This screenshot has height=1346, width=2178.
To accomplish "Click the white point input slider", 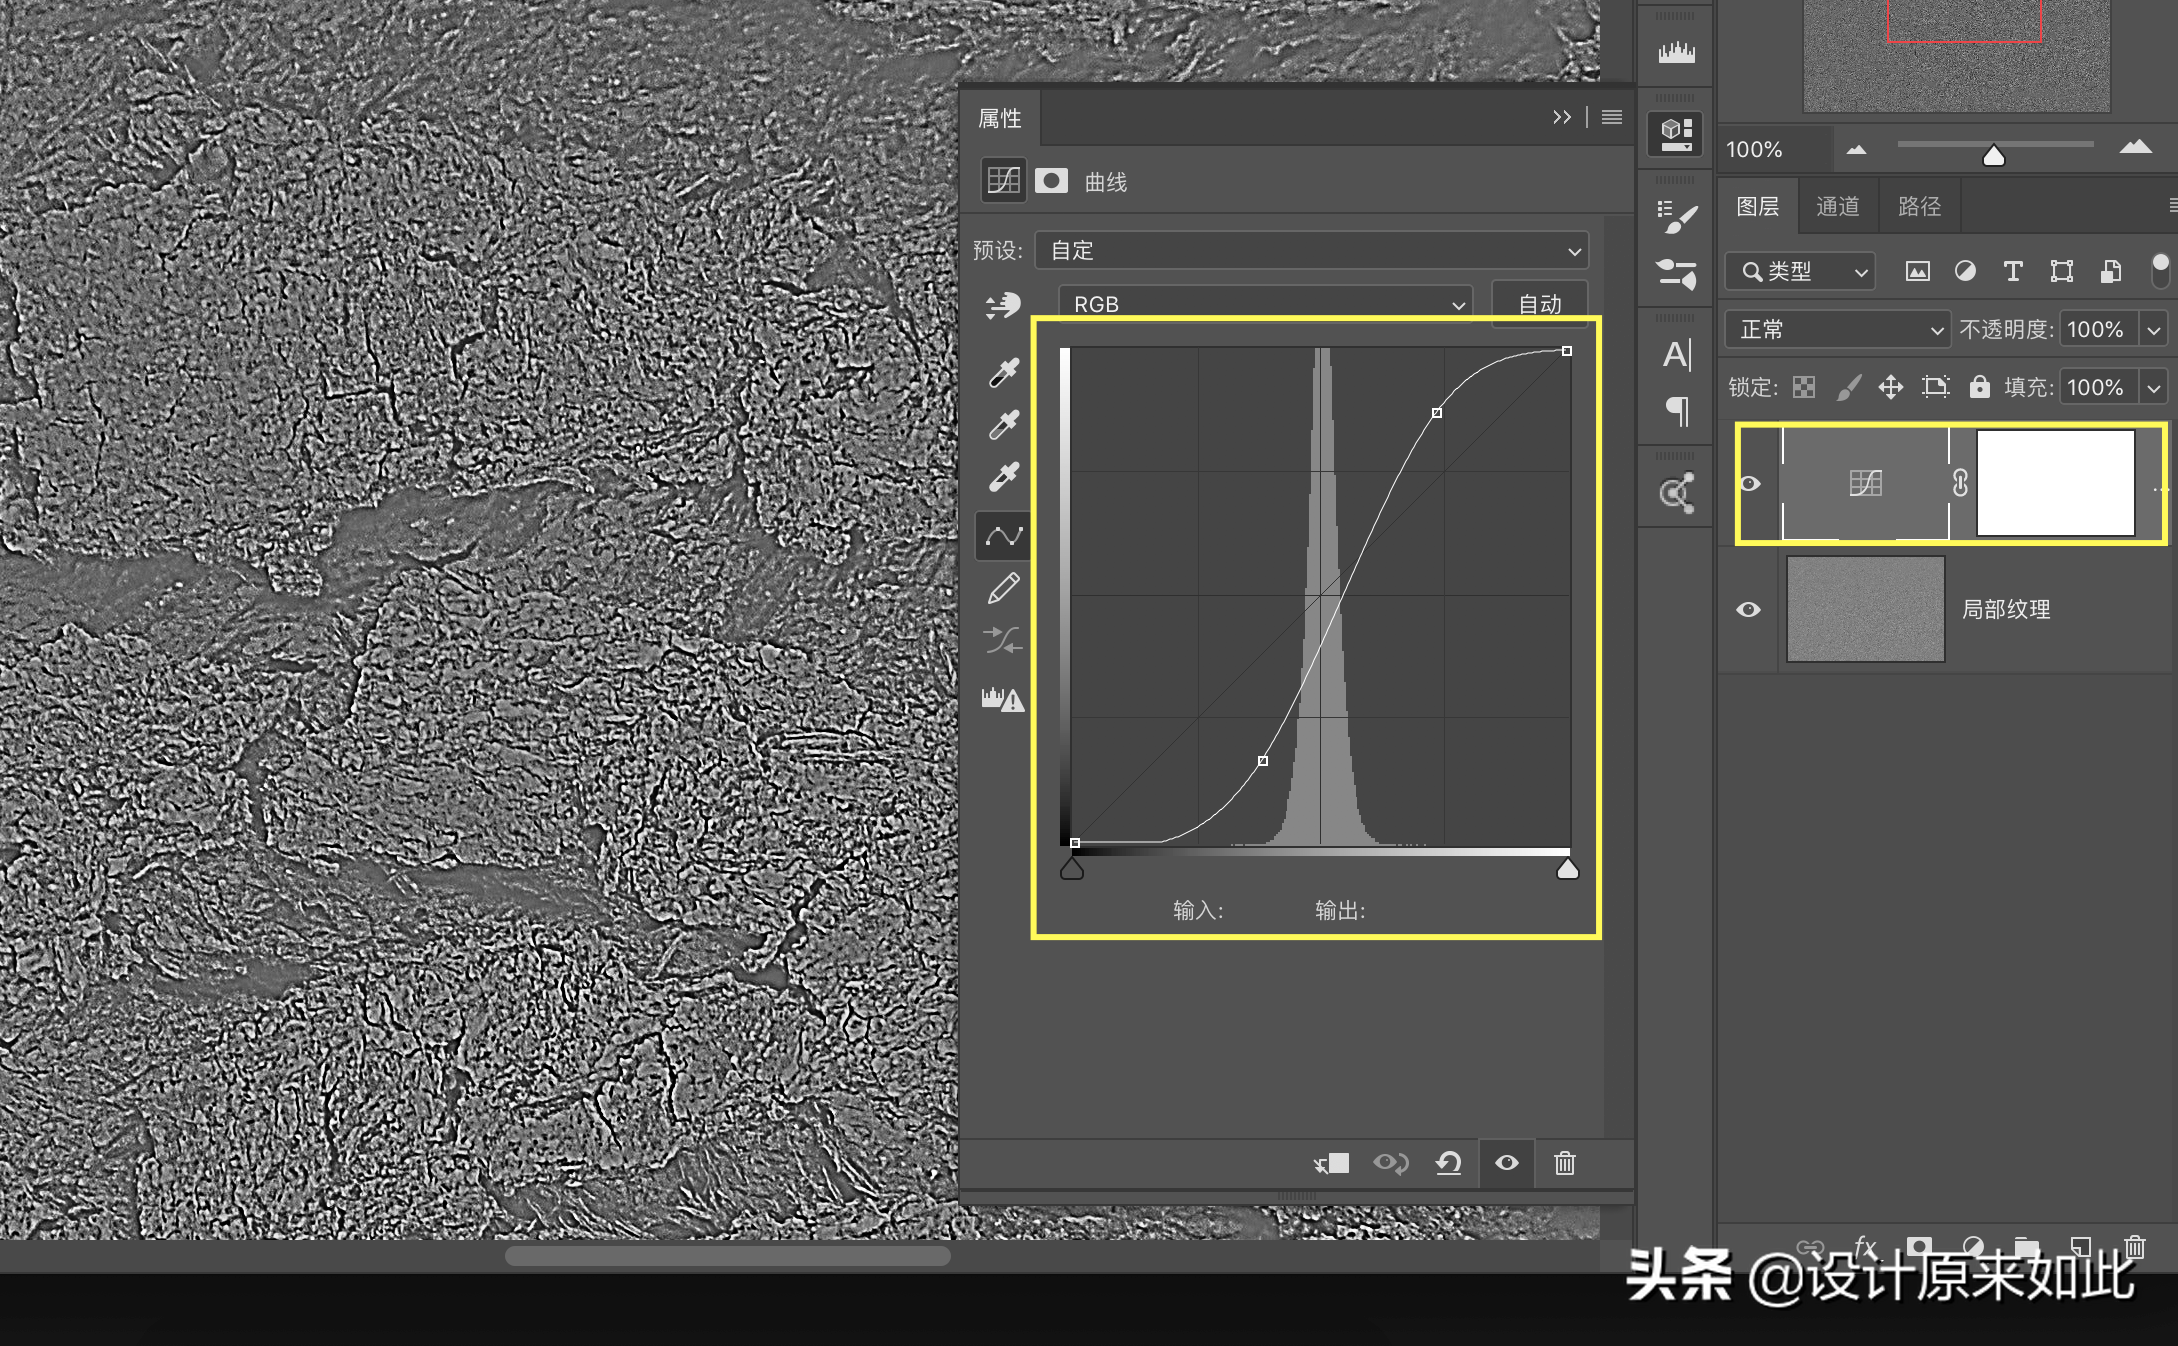I will point(1568,869).
